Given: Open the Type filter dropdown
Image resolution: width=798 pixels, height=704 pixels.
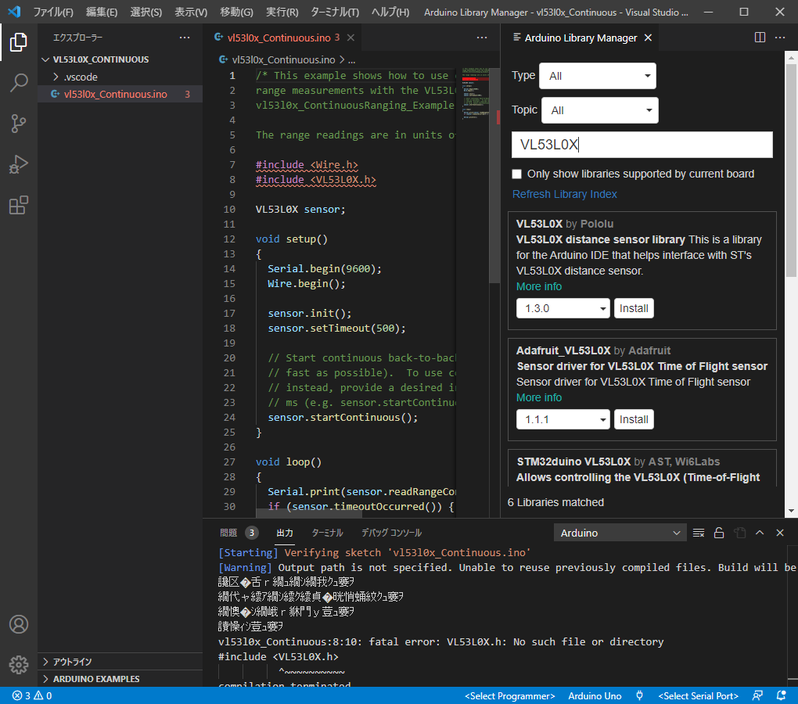Looking at the screenshot, I should pos(597,76).
